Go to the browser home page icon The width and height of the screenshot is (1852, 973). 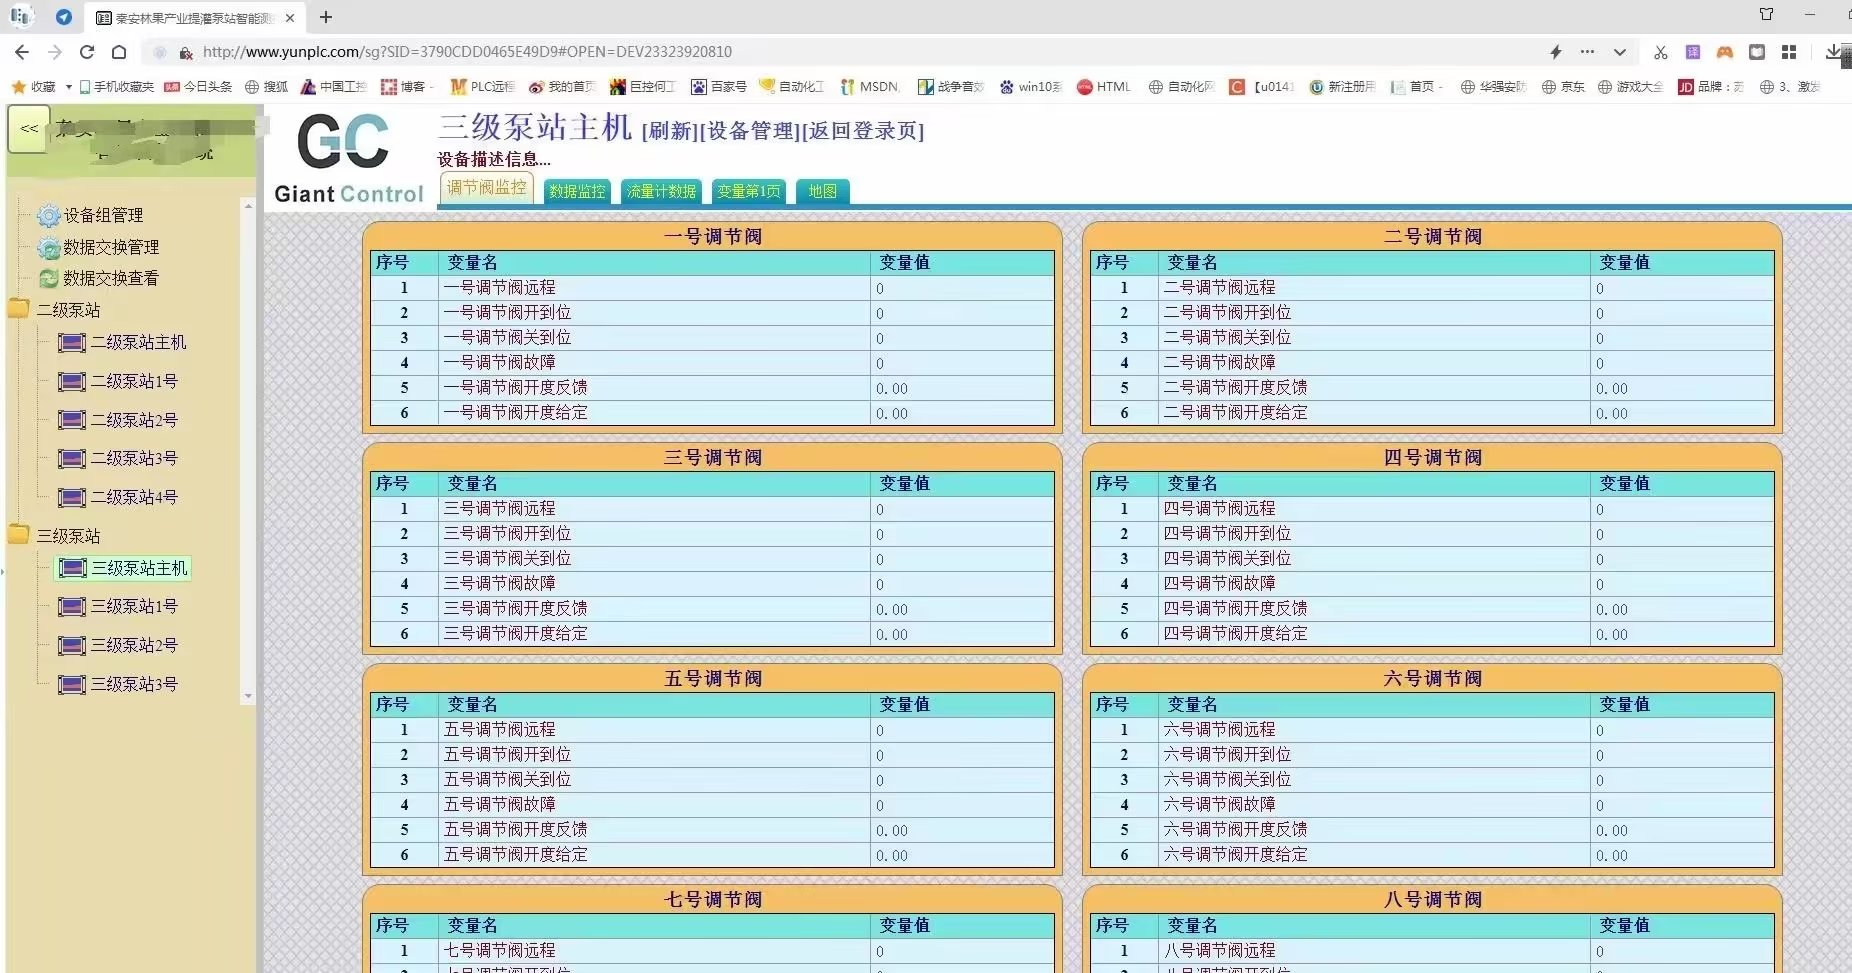[119, 52]
